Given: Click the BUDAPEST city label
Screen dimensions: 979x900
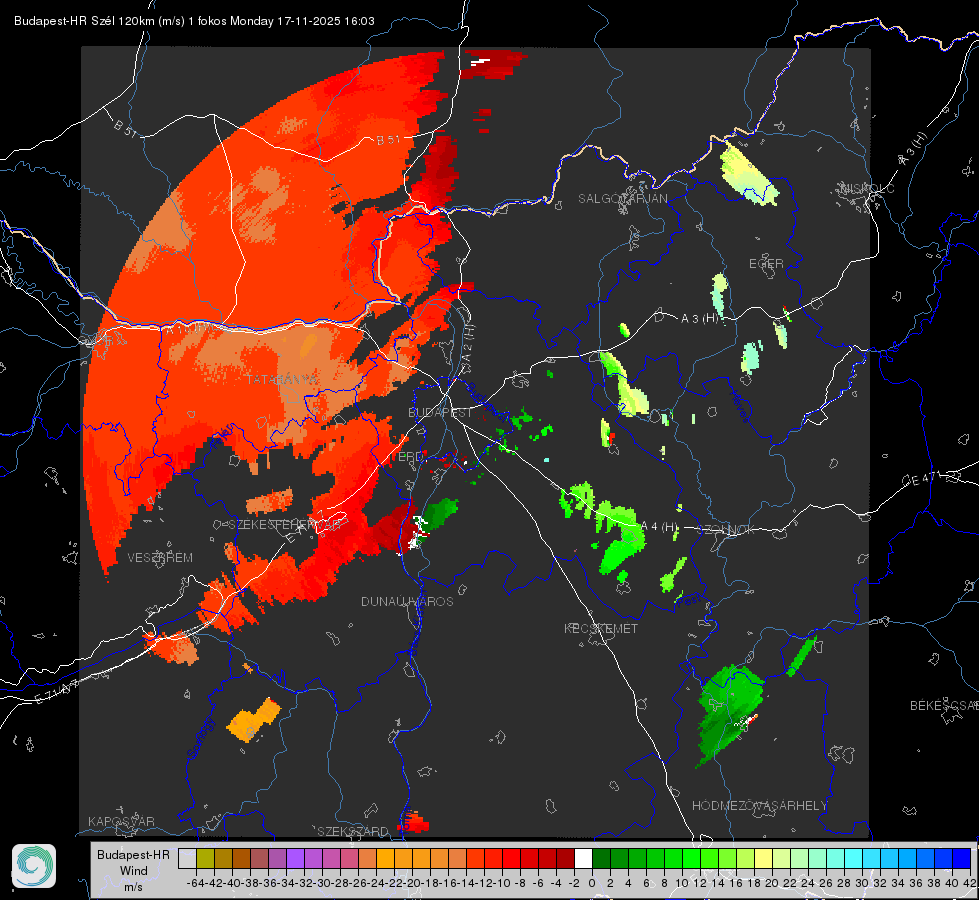Looking at the screenshot, I should [440, 412].
